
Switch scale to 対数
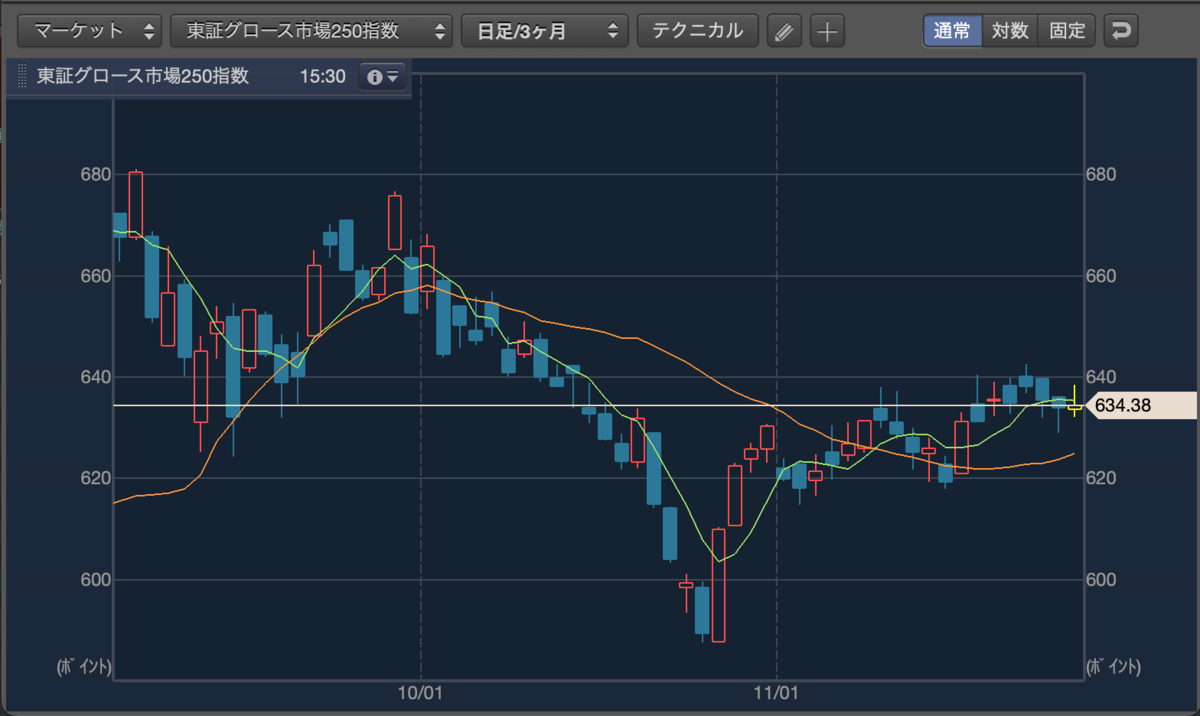(1010, 31)
